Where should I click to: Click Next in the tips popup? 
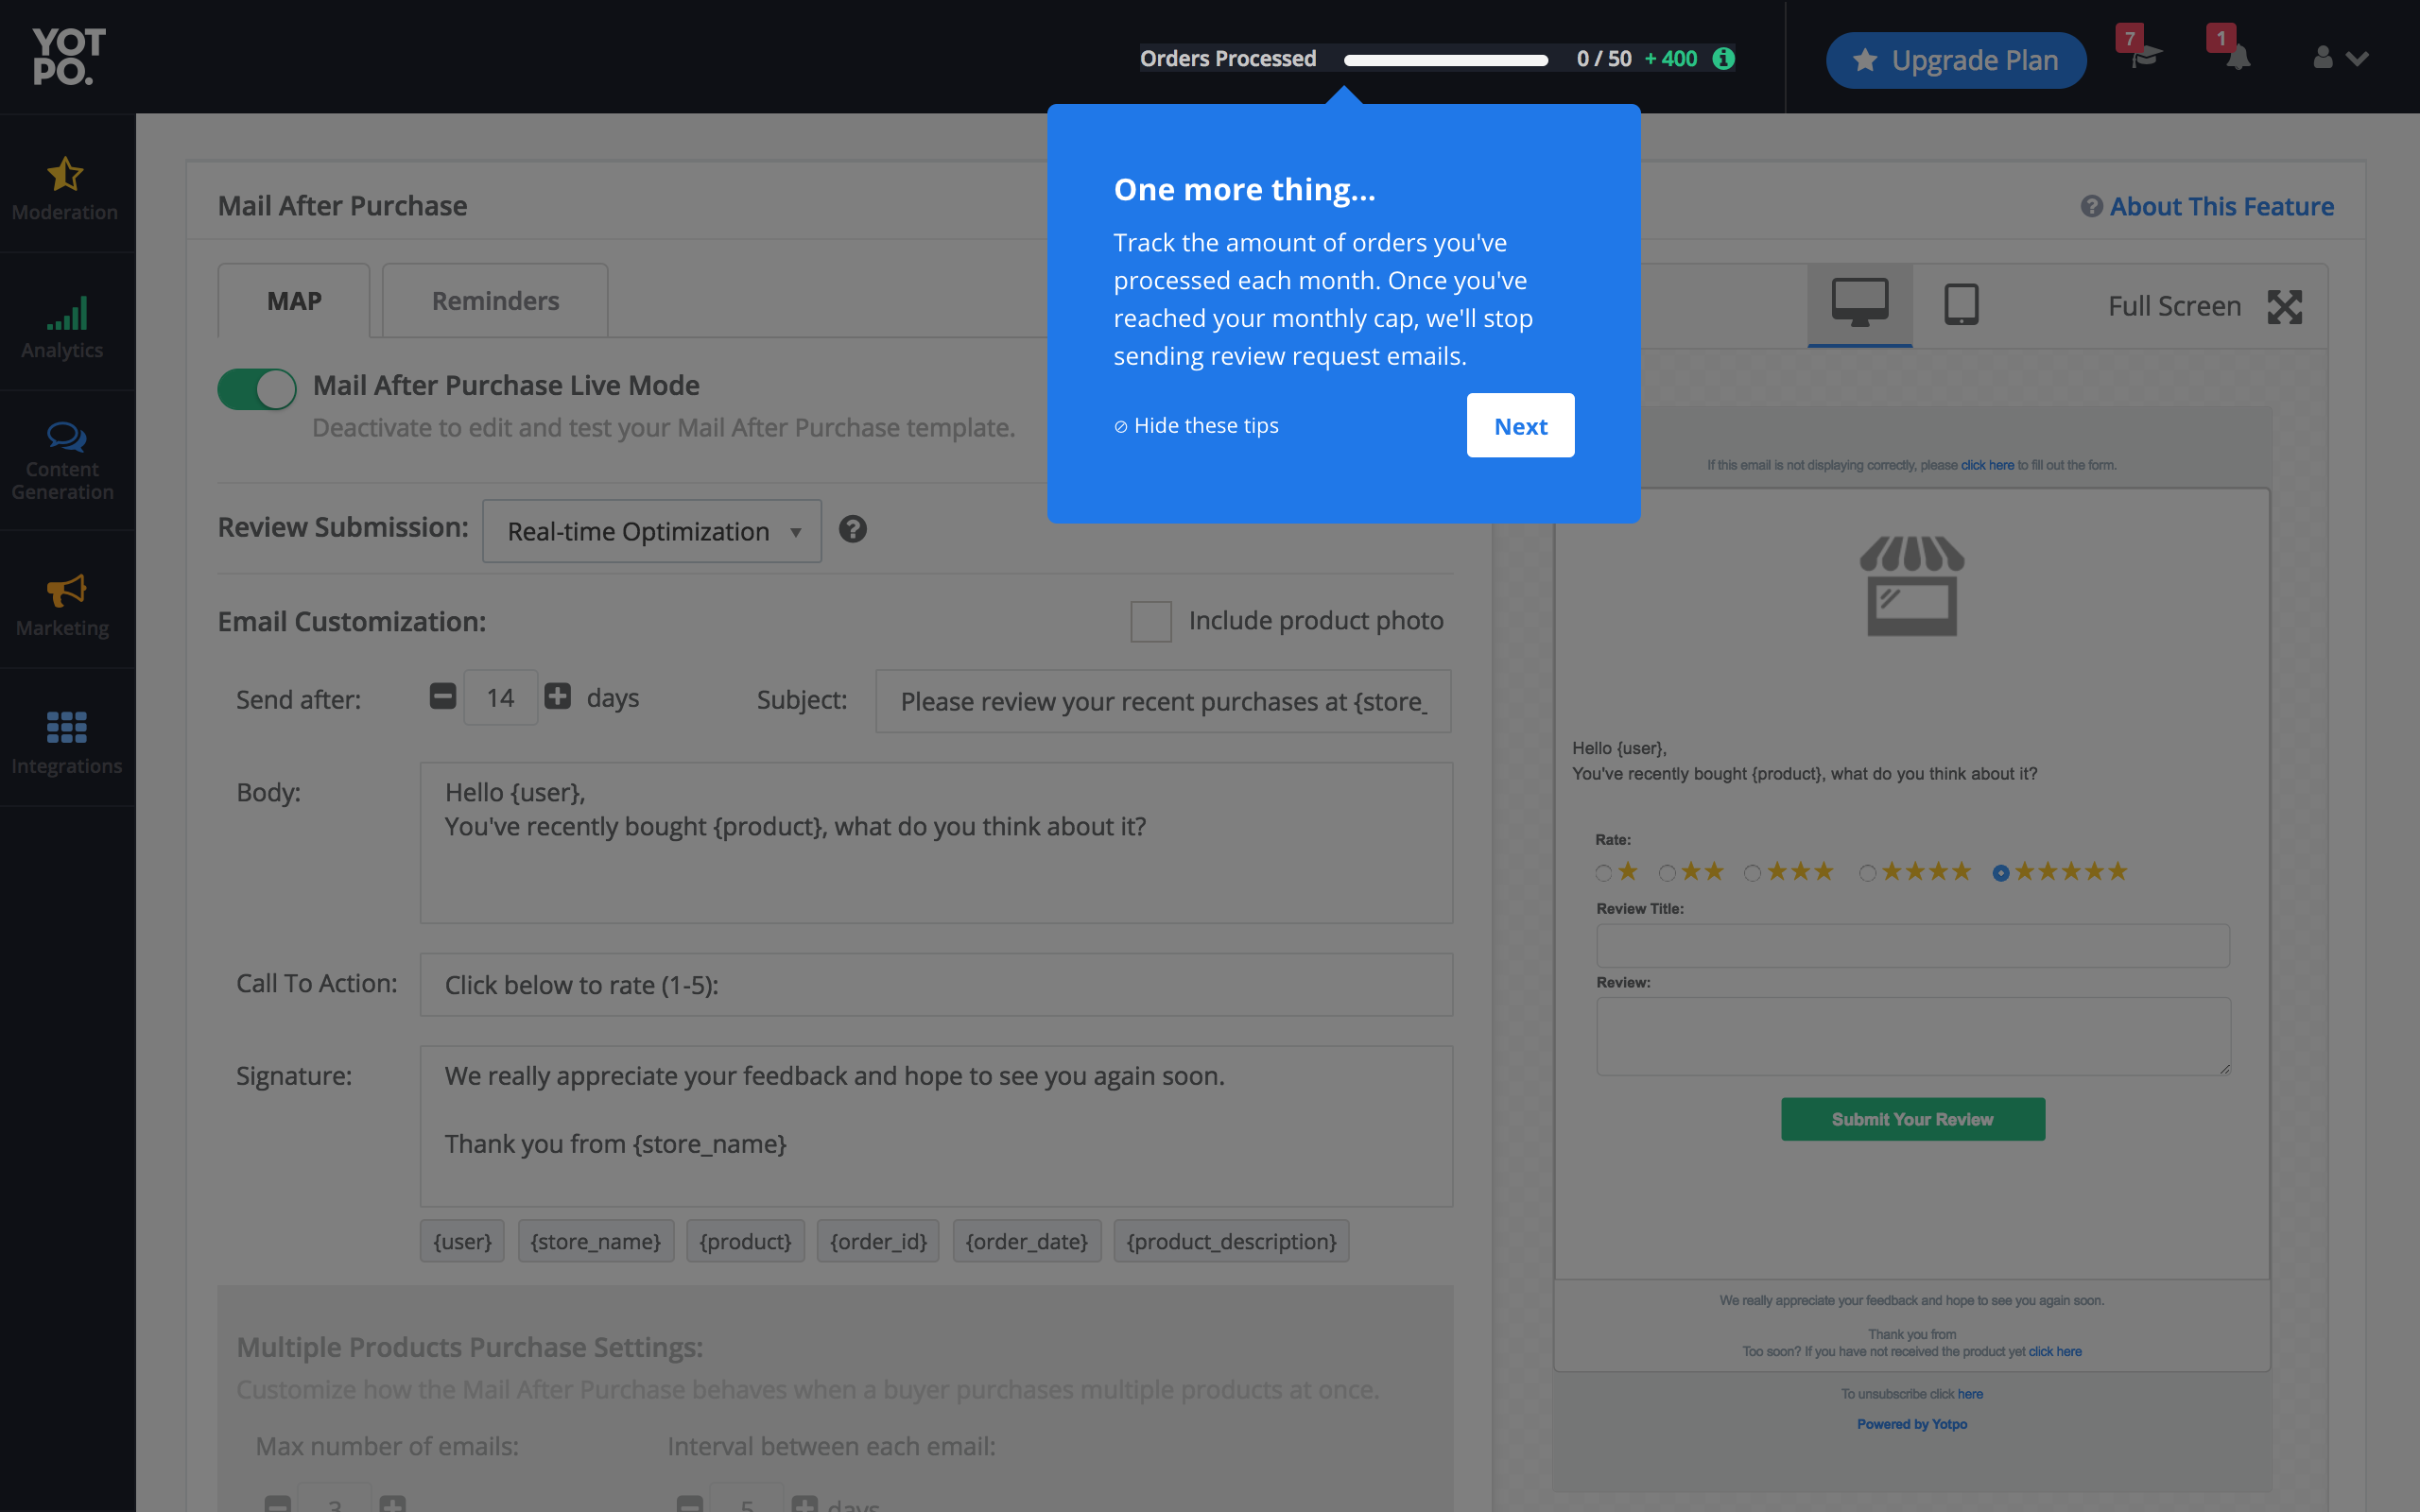tap(1520, 426)
